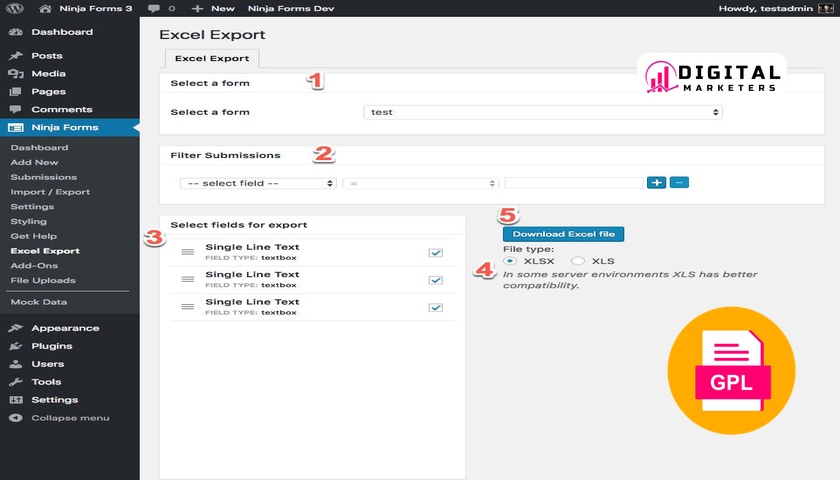Click Howdy, testadmin account link
The width and height of the screenshot is (840, 480).
(766, 8)
